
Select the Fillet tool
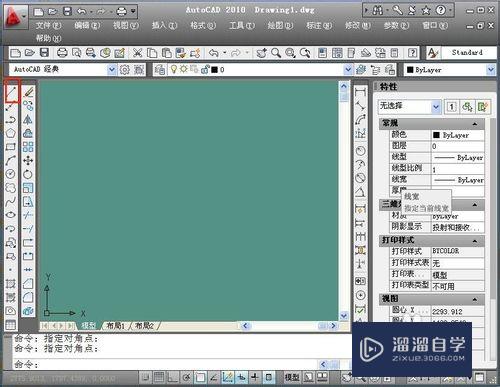[28, 297]
